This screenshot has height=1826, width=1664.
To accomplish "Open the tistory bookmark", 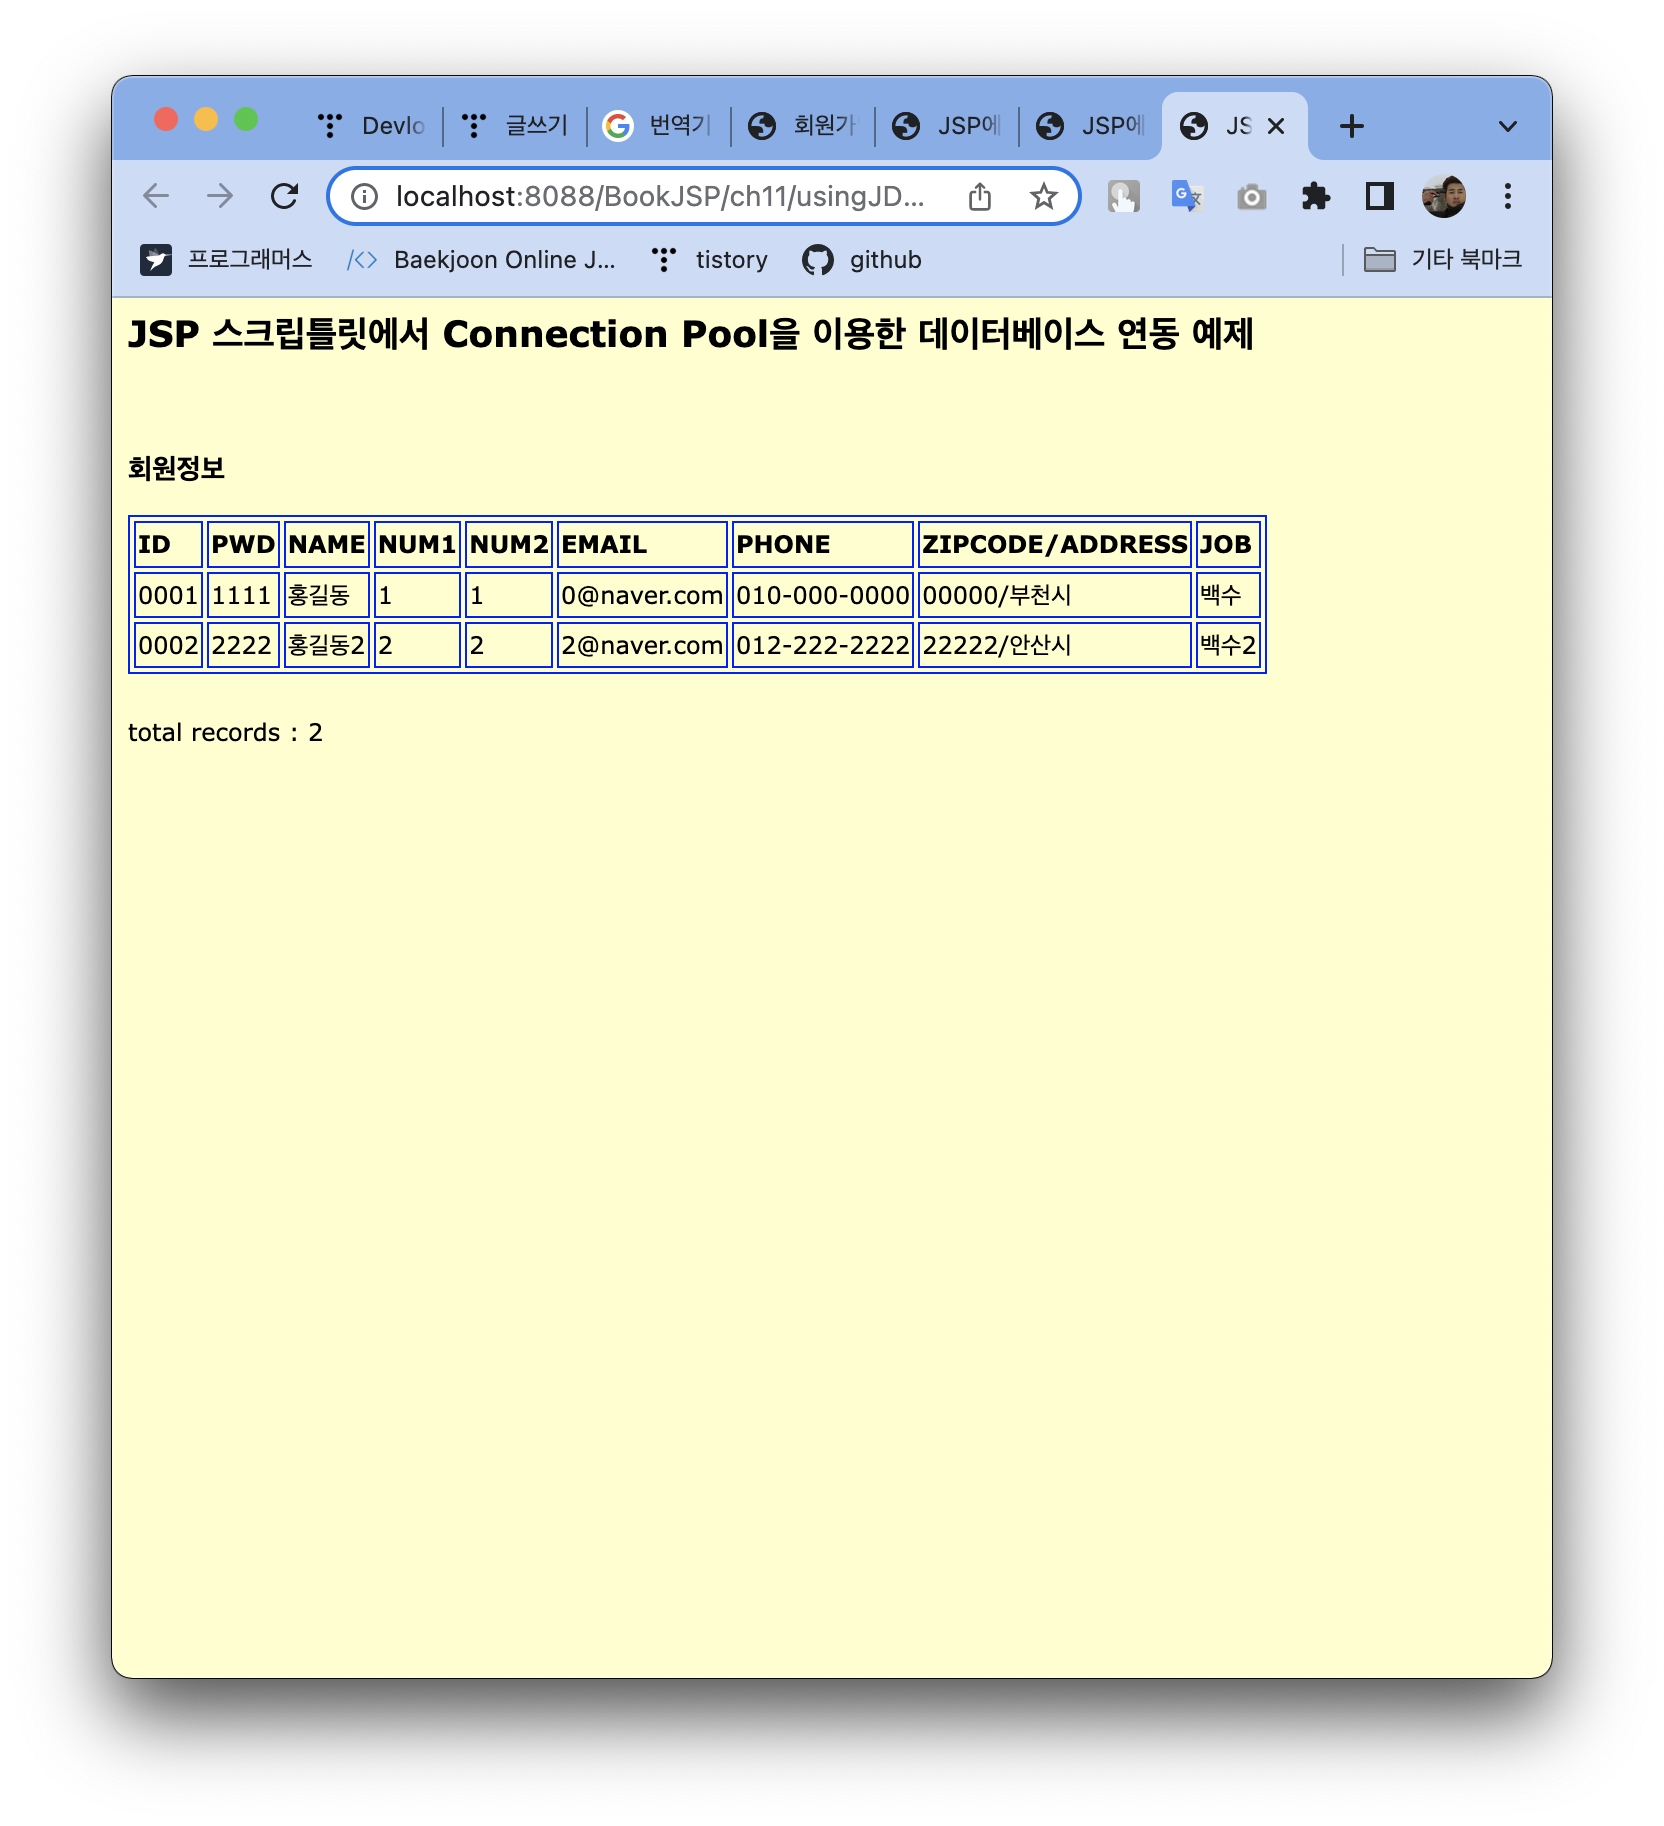I will (709, 260).
